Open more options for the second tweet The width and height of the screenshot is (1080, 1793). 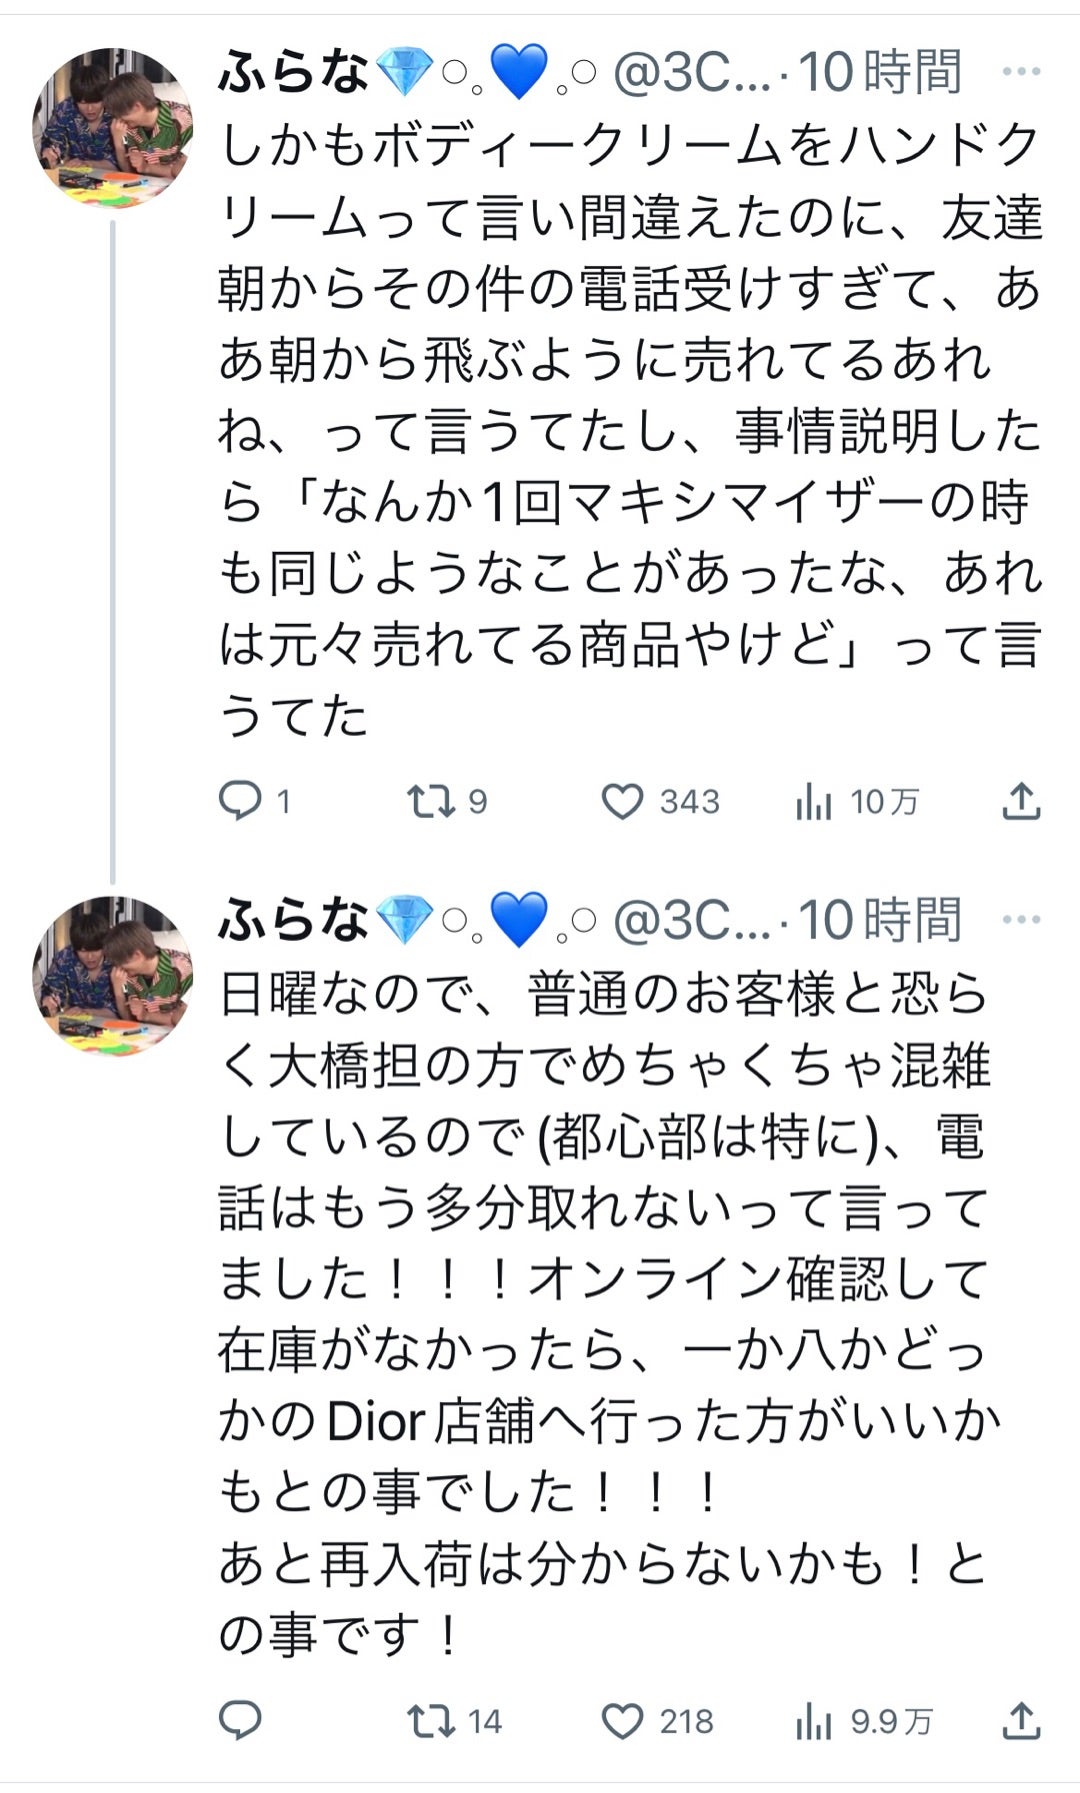pos(1021,920)
